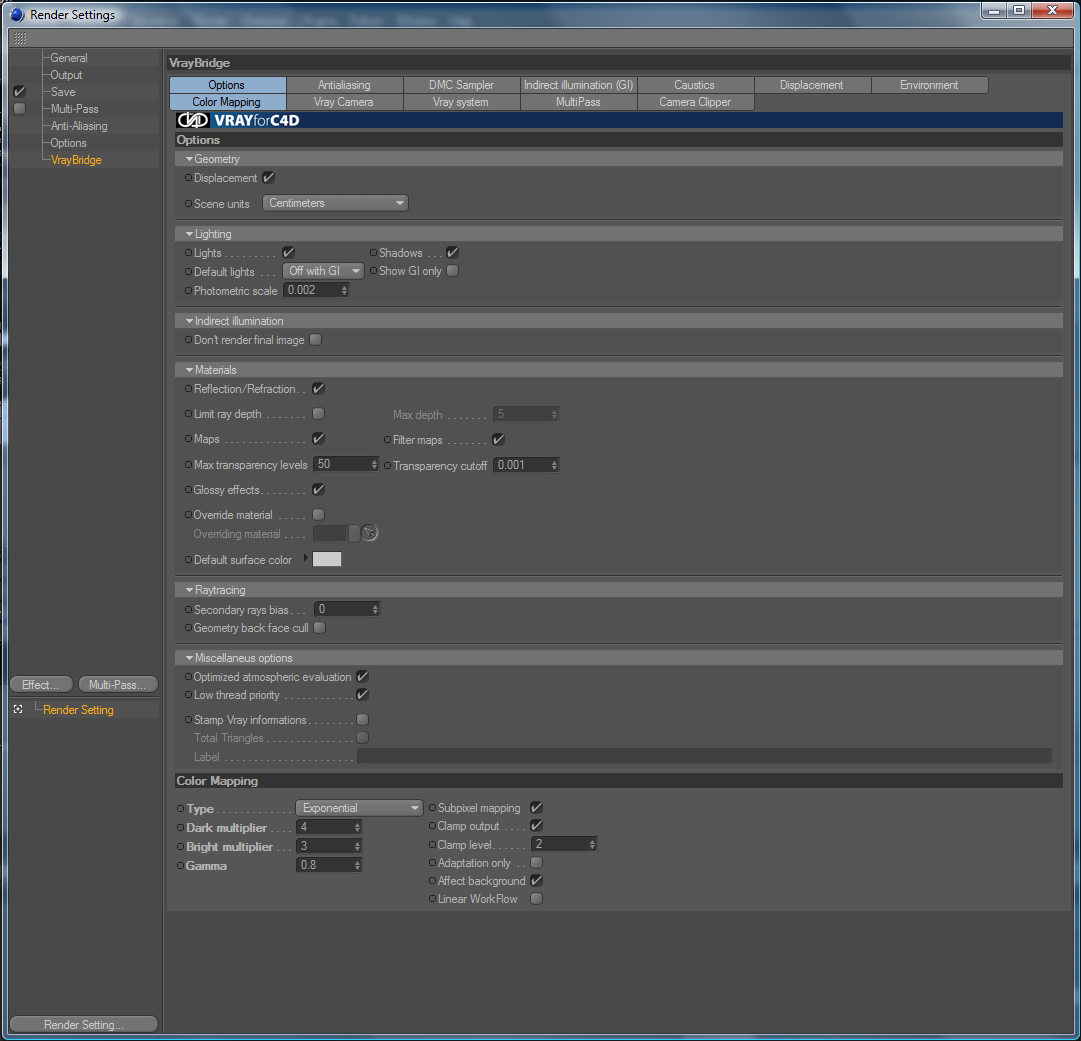Open the Camera Clipper tab

pos(696,102)
